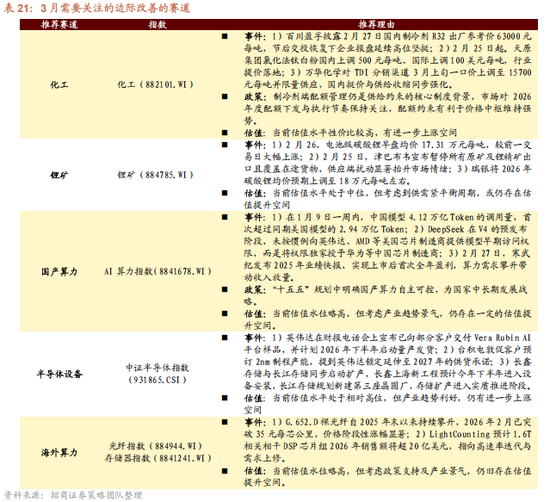This screenshot has width=550, height=502.
Task: Click the source note '资料来源: 招商证券策略团队整理'
Action: 73,495
